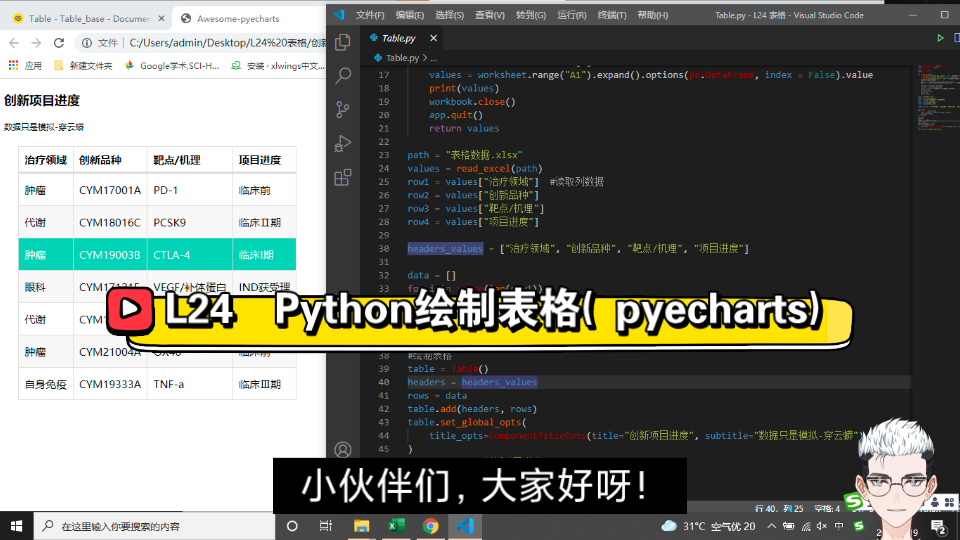Open Task View on the taskbar
960x540 pixels.
coord(326,526)
